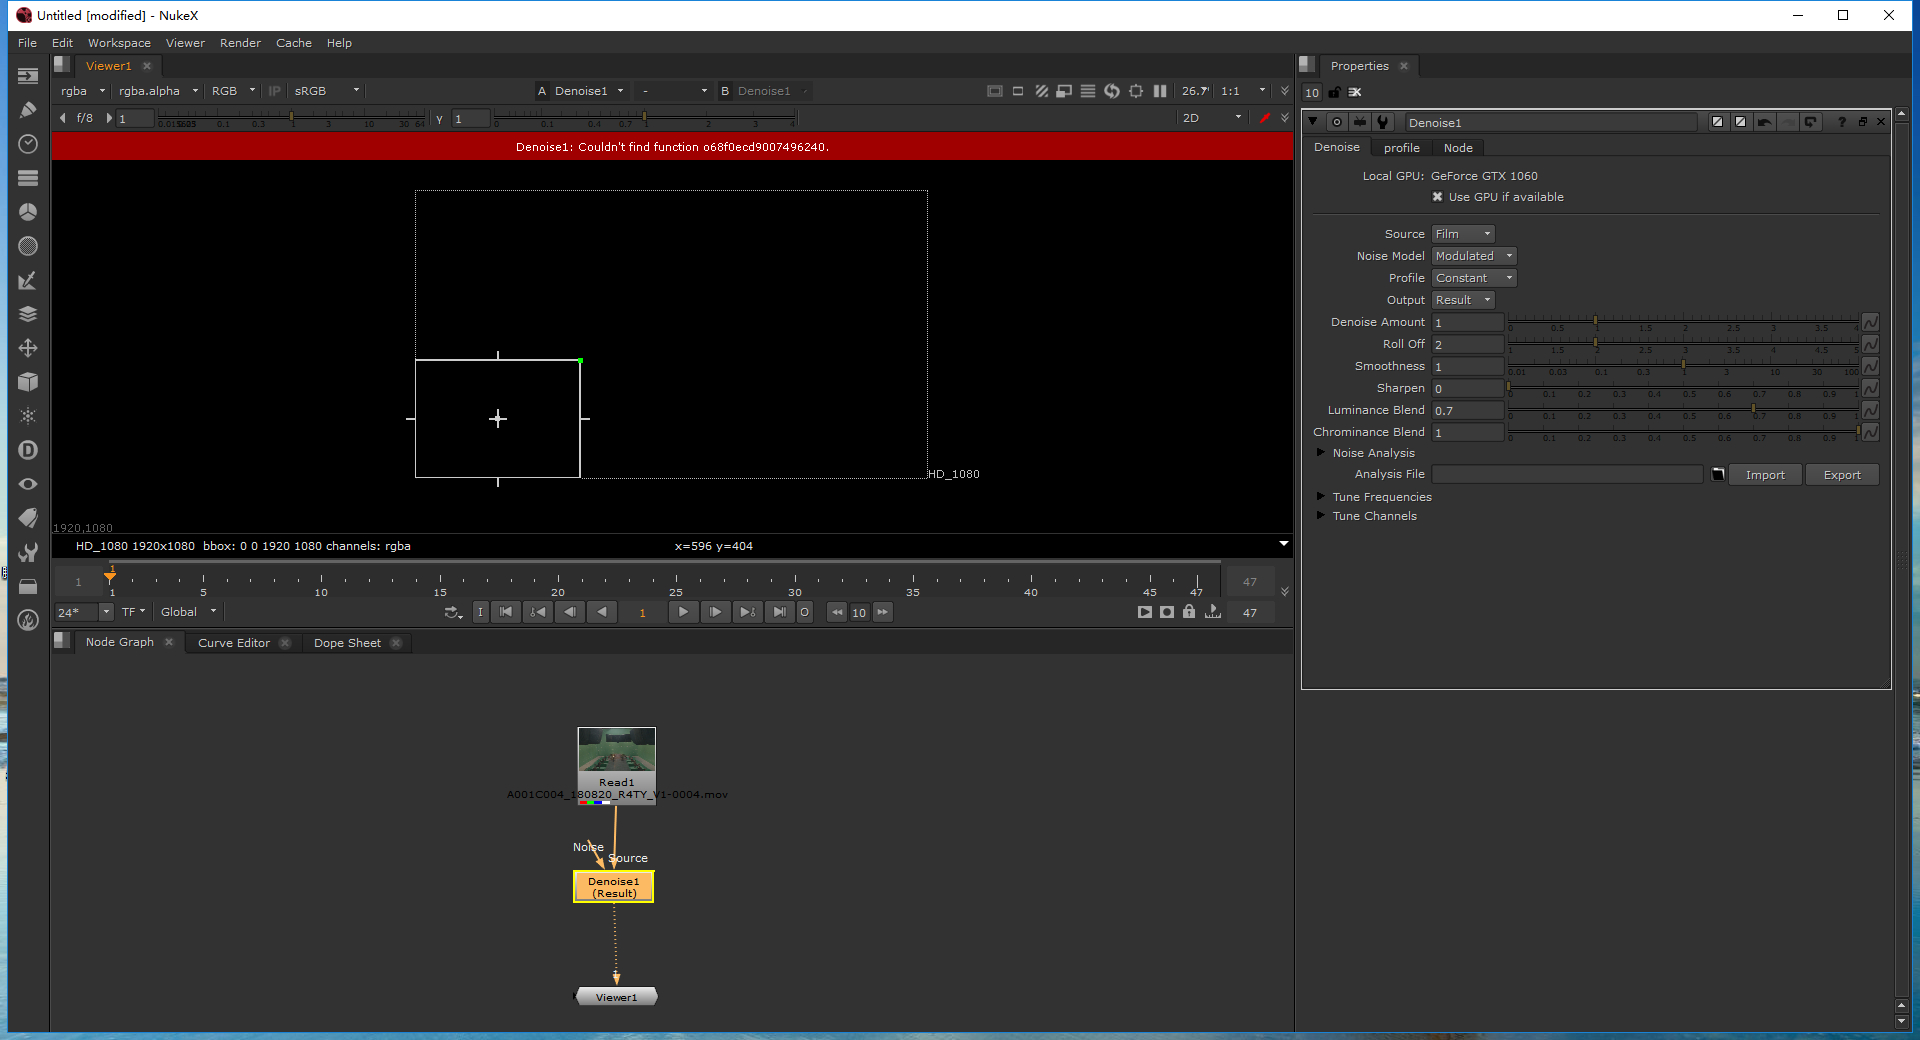1920x1040 pixels.
Task: Open the Deep nodes toolbar menu
Action: (x=28, y=450)
